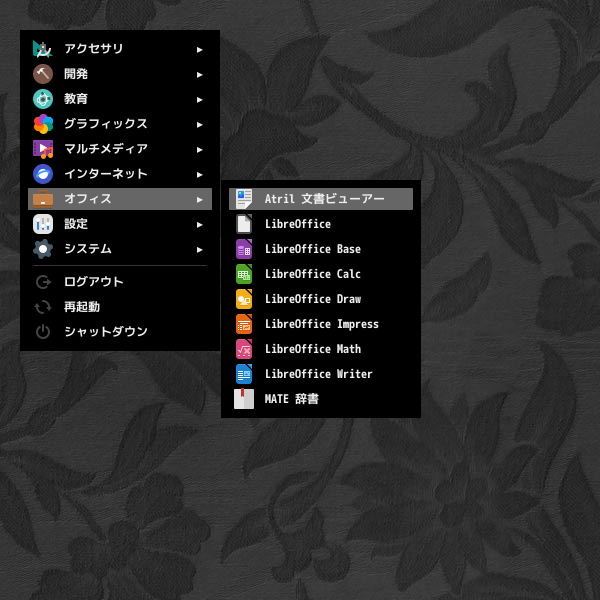The width and height of the screenshot is (600, 600).
Task: Click the 設定 sliders icon
Action: pos(43,224)
